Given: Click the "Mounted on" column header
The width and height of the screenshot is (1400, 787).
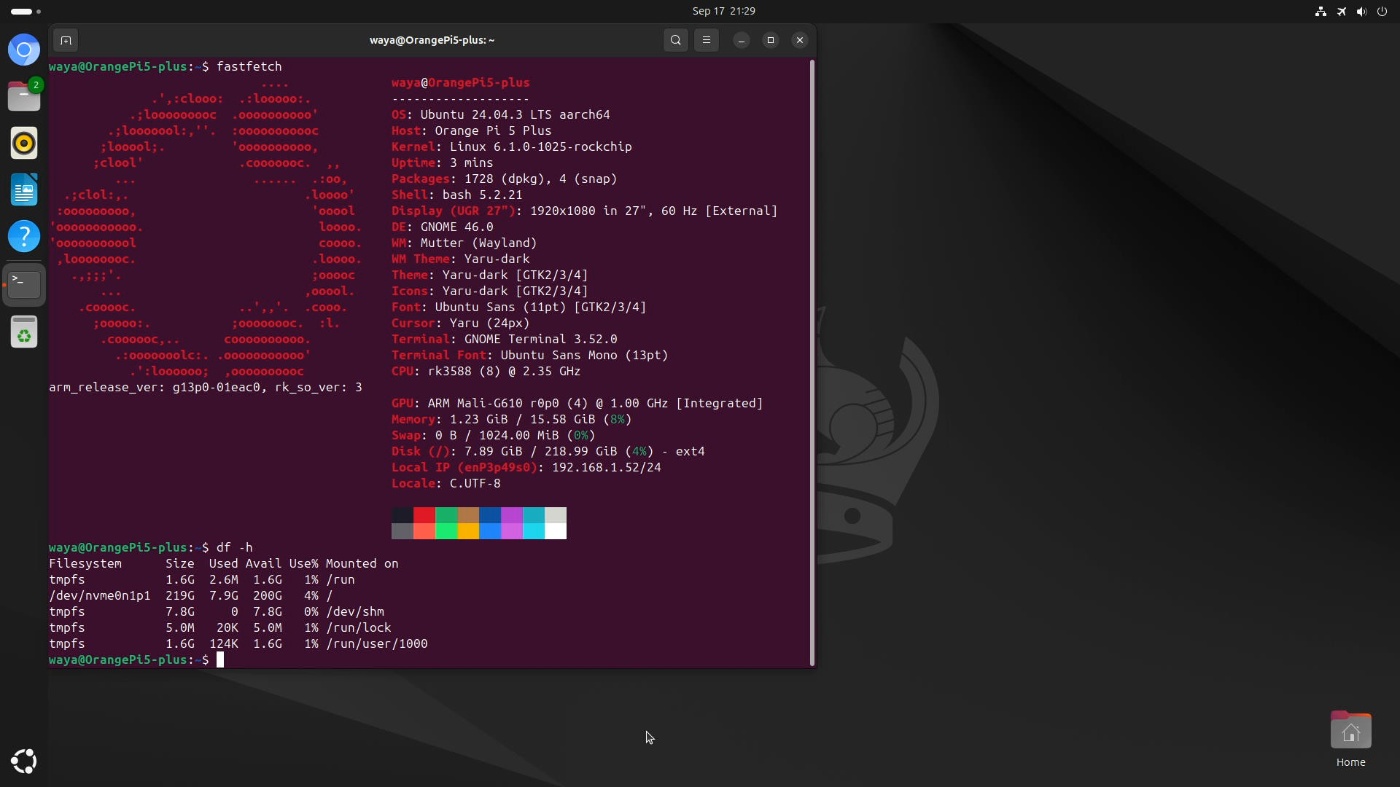Looking at the screenshot, I should 362,564.
